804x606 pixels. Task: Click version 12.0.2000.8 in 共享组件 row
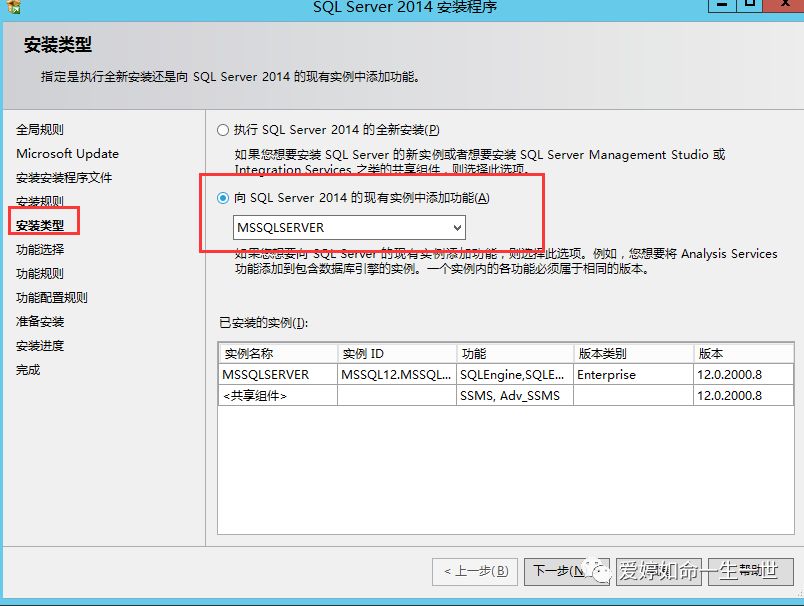click(743, 396)
